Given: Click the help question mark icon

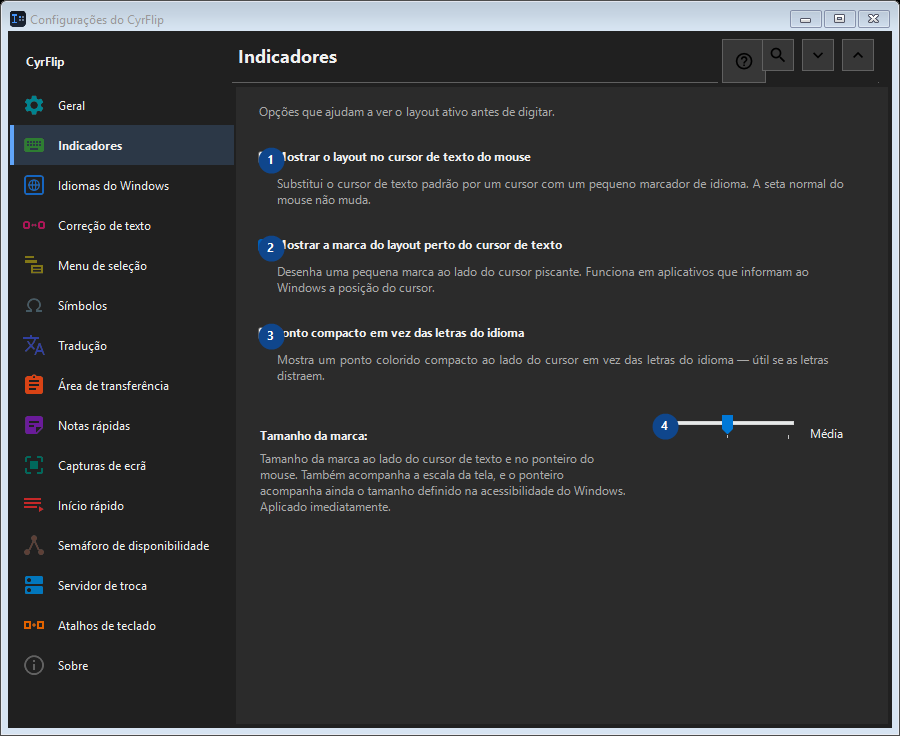Looking at the screenshot, I should coord(743,61).
